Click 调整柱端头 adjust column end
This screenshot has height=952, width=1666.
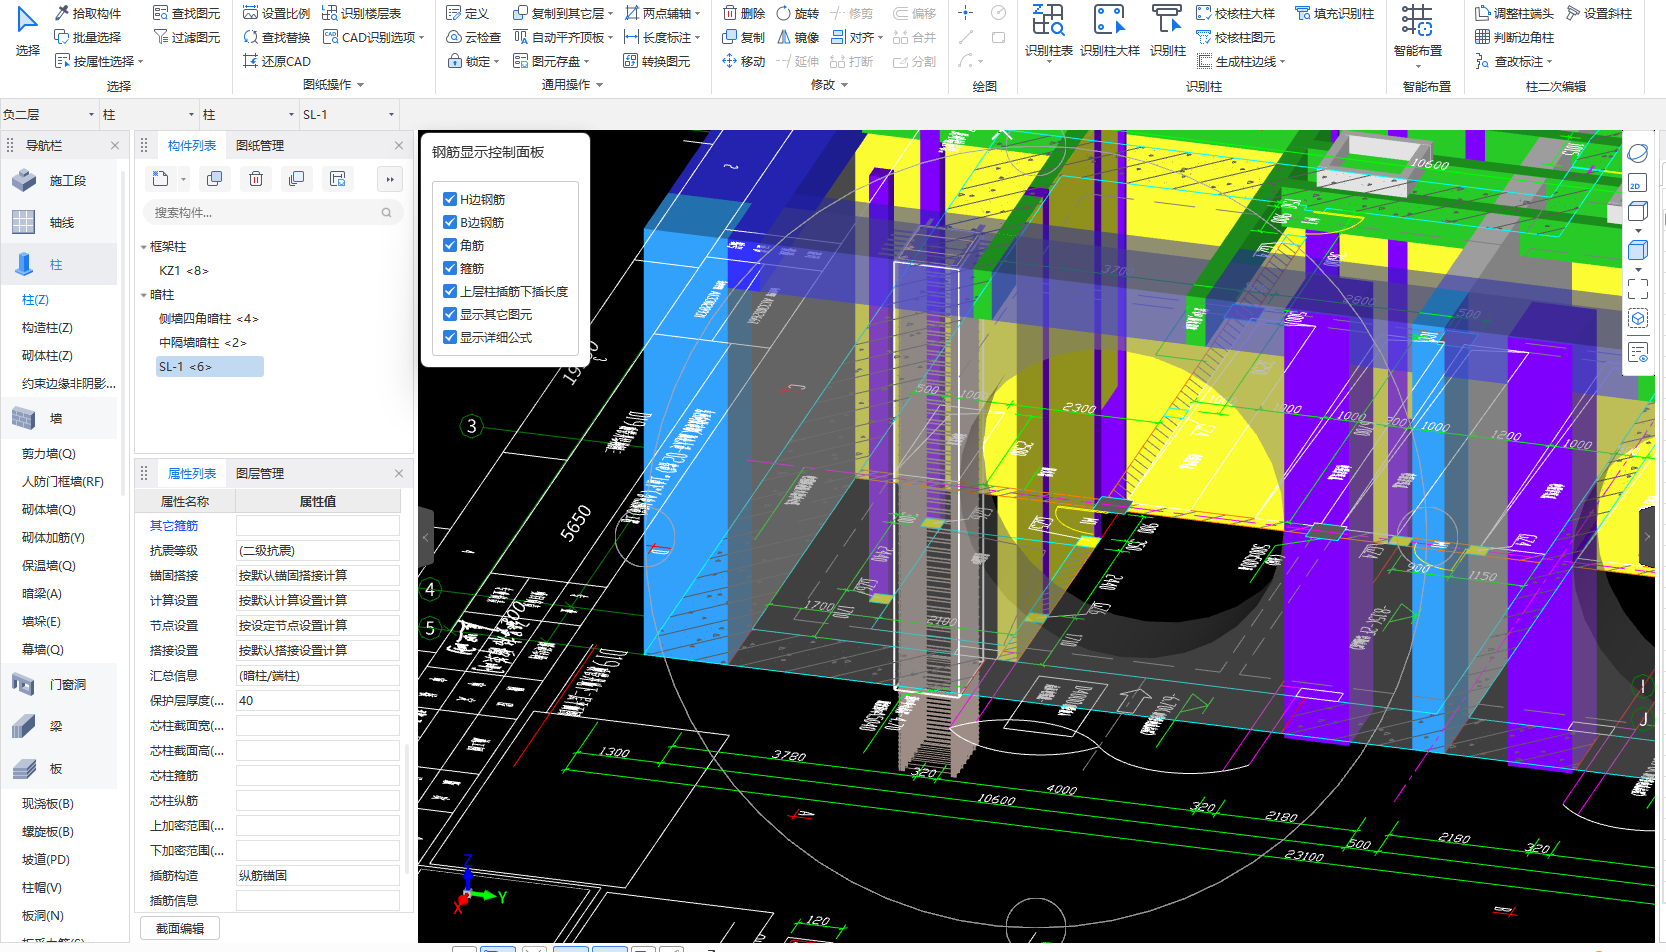1514,13
